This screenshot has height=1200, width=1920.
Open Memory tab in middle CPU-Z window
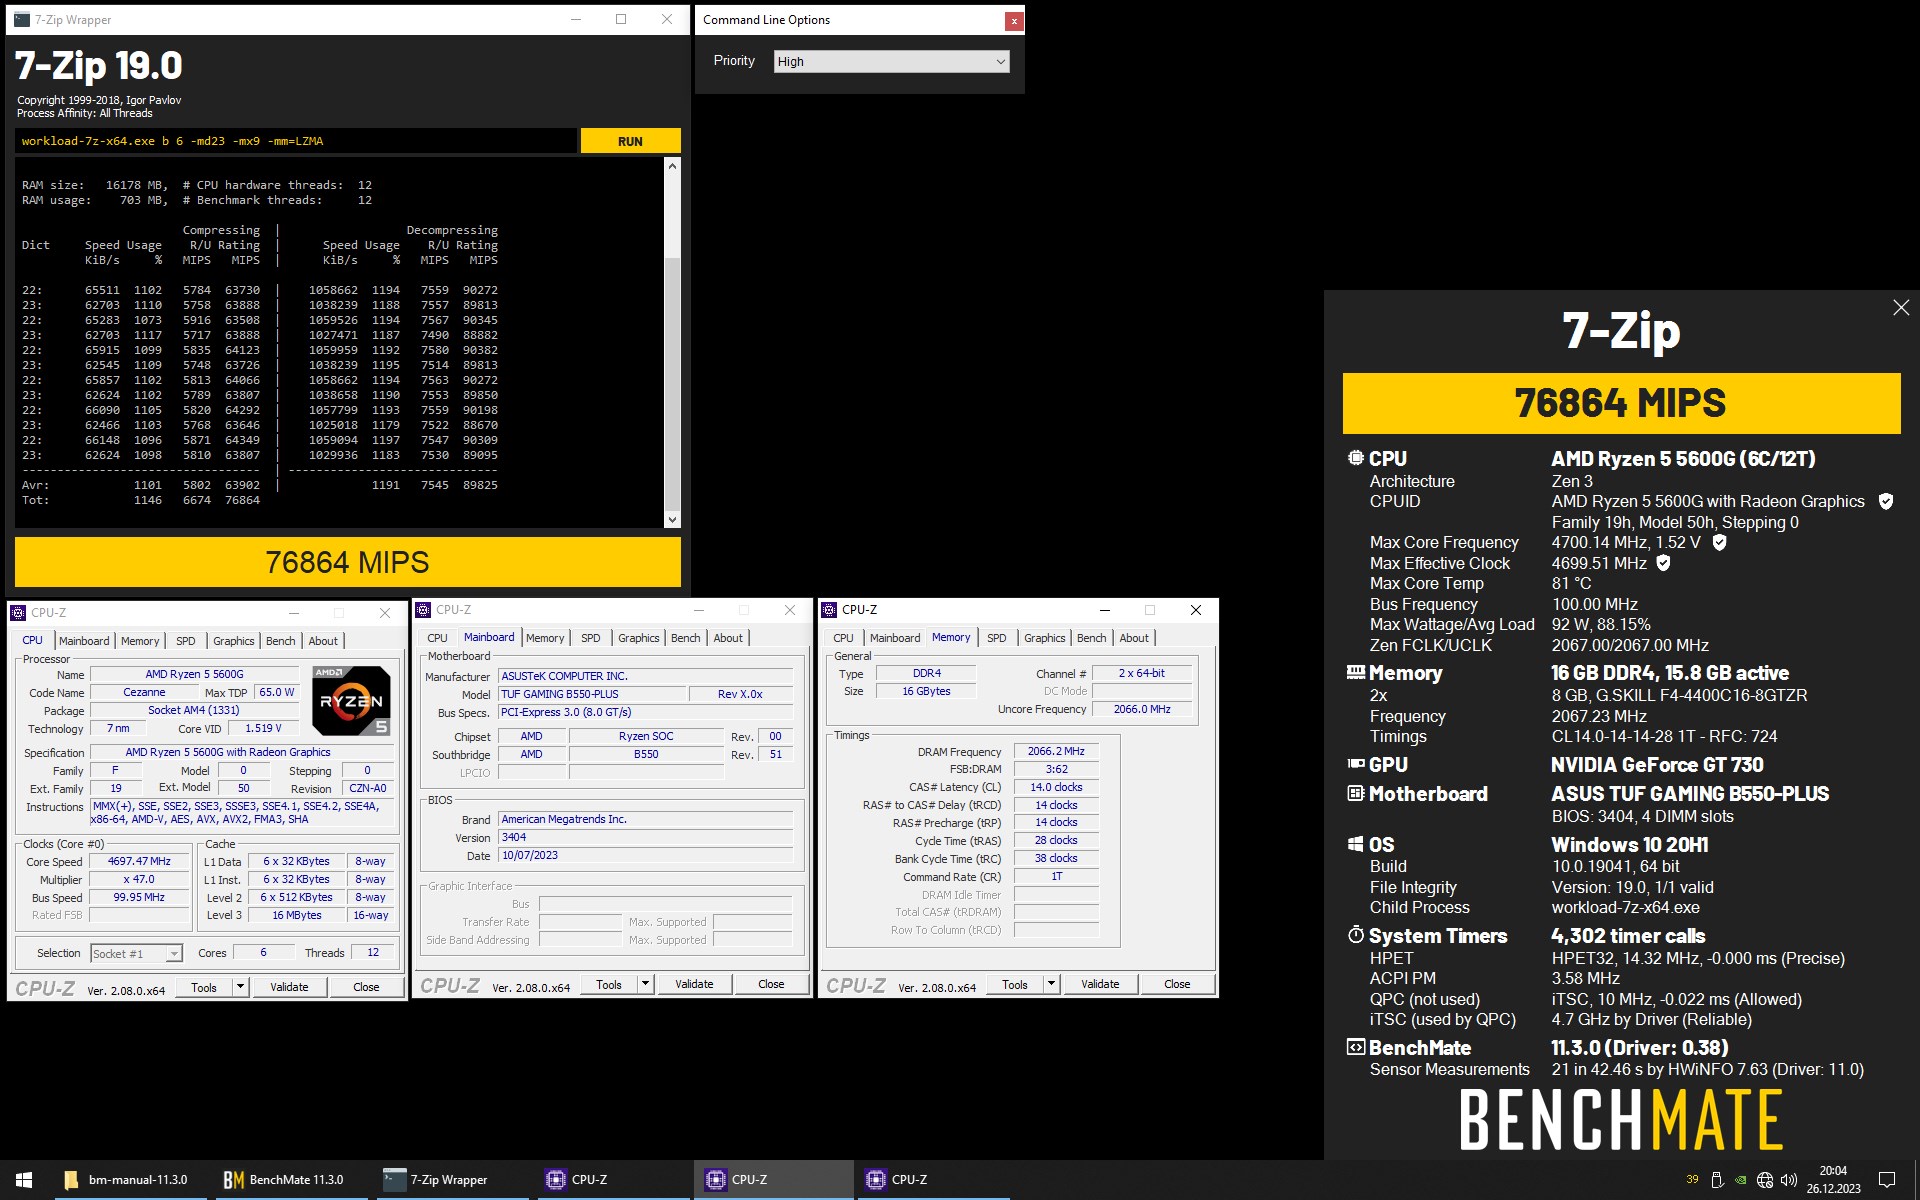[545, 638]
